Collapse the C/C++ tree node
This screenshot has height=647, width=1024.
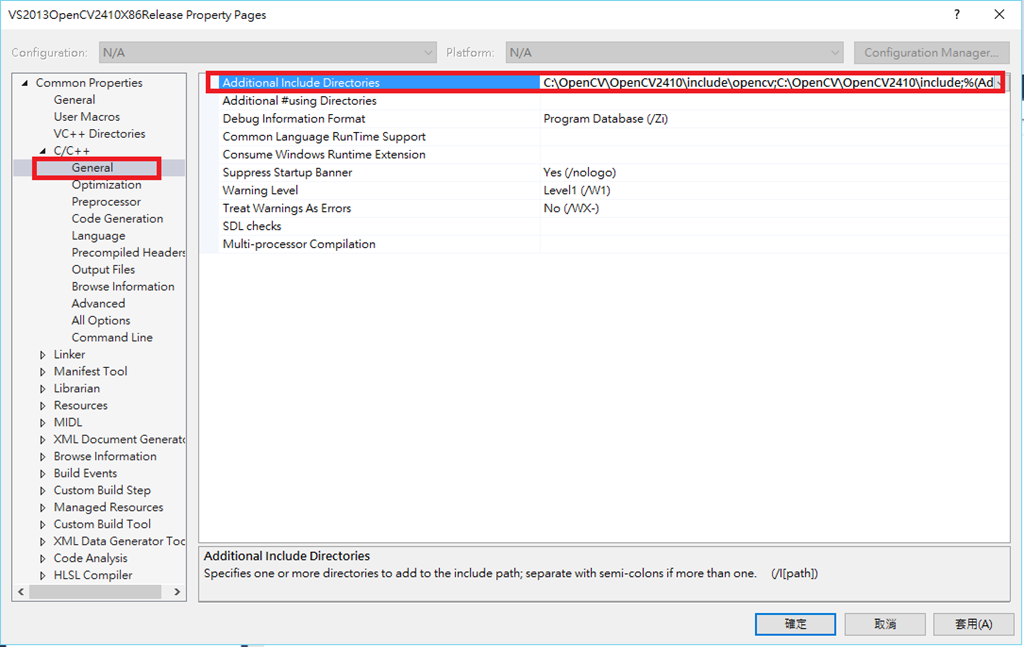point(43,151)
